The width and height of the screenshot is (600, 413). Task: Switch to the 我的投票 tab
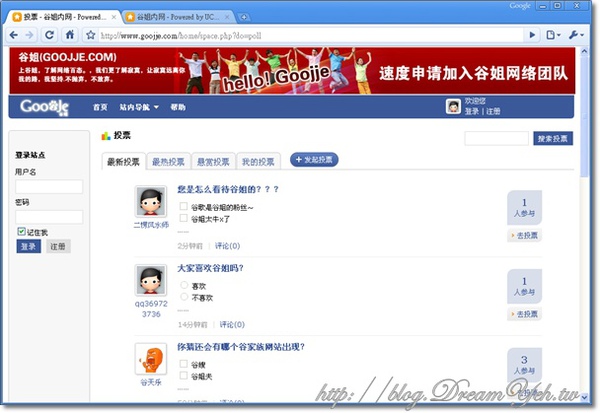tap(258, 162)
